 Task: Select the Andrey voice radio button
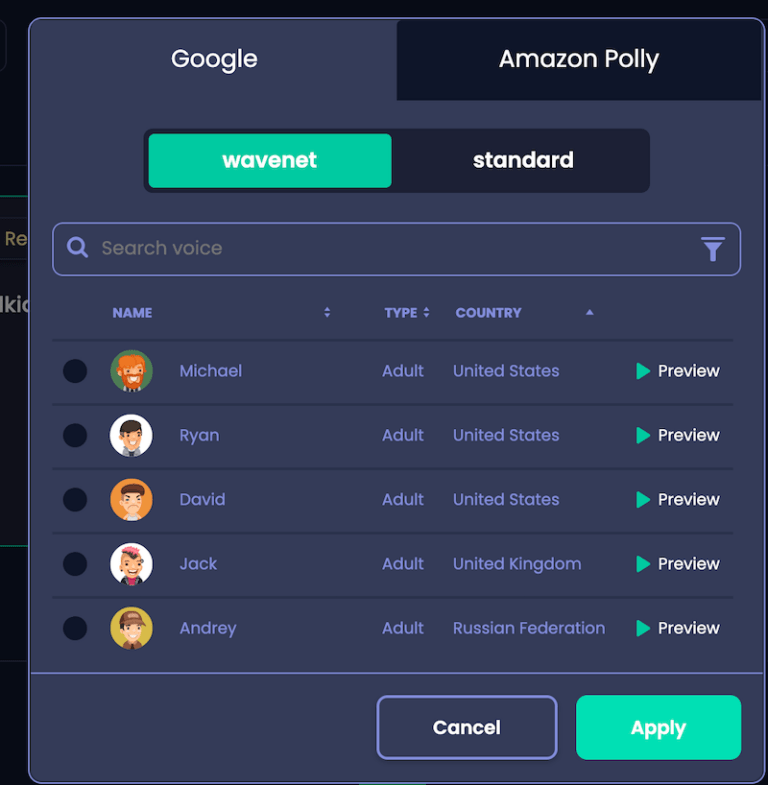coord(75,628)
